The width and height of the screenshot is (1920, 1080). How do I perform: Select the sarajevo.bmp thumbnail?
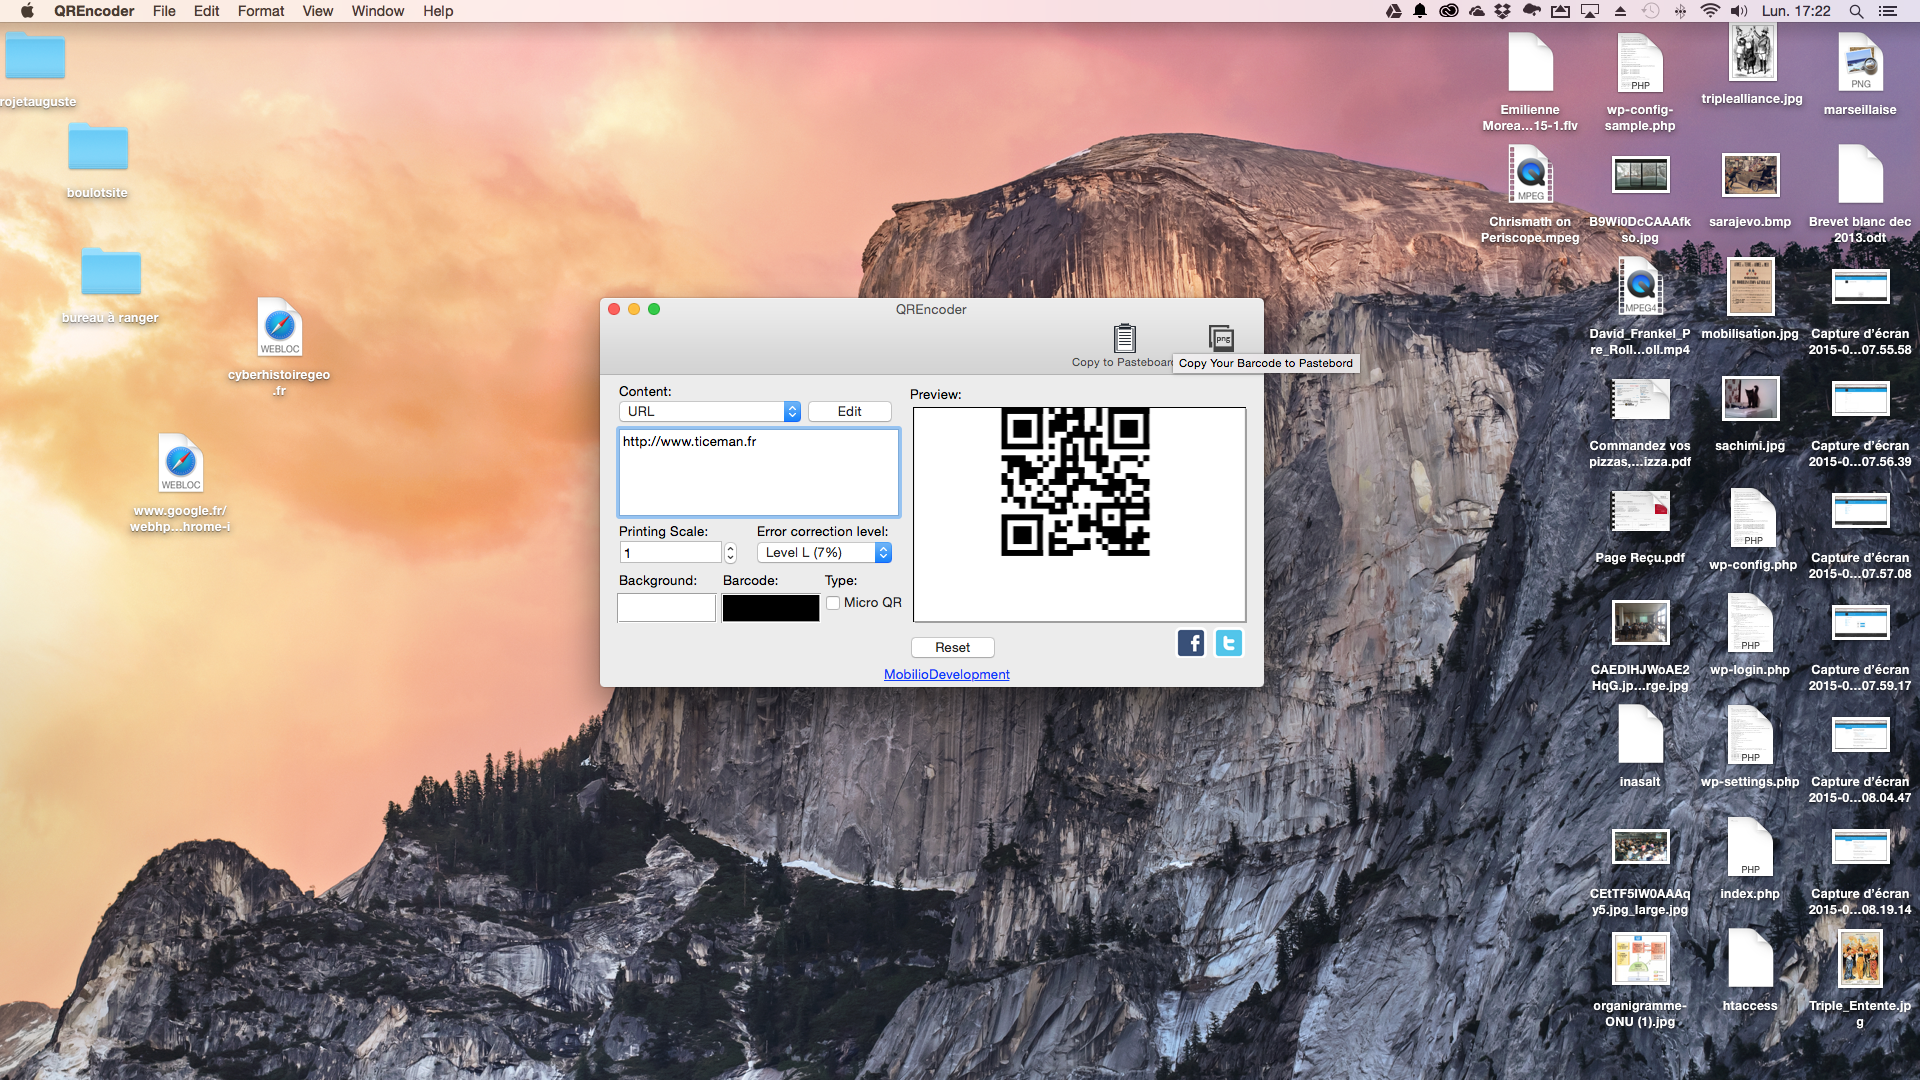[x=1750, y=176]
